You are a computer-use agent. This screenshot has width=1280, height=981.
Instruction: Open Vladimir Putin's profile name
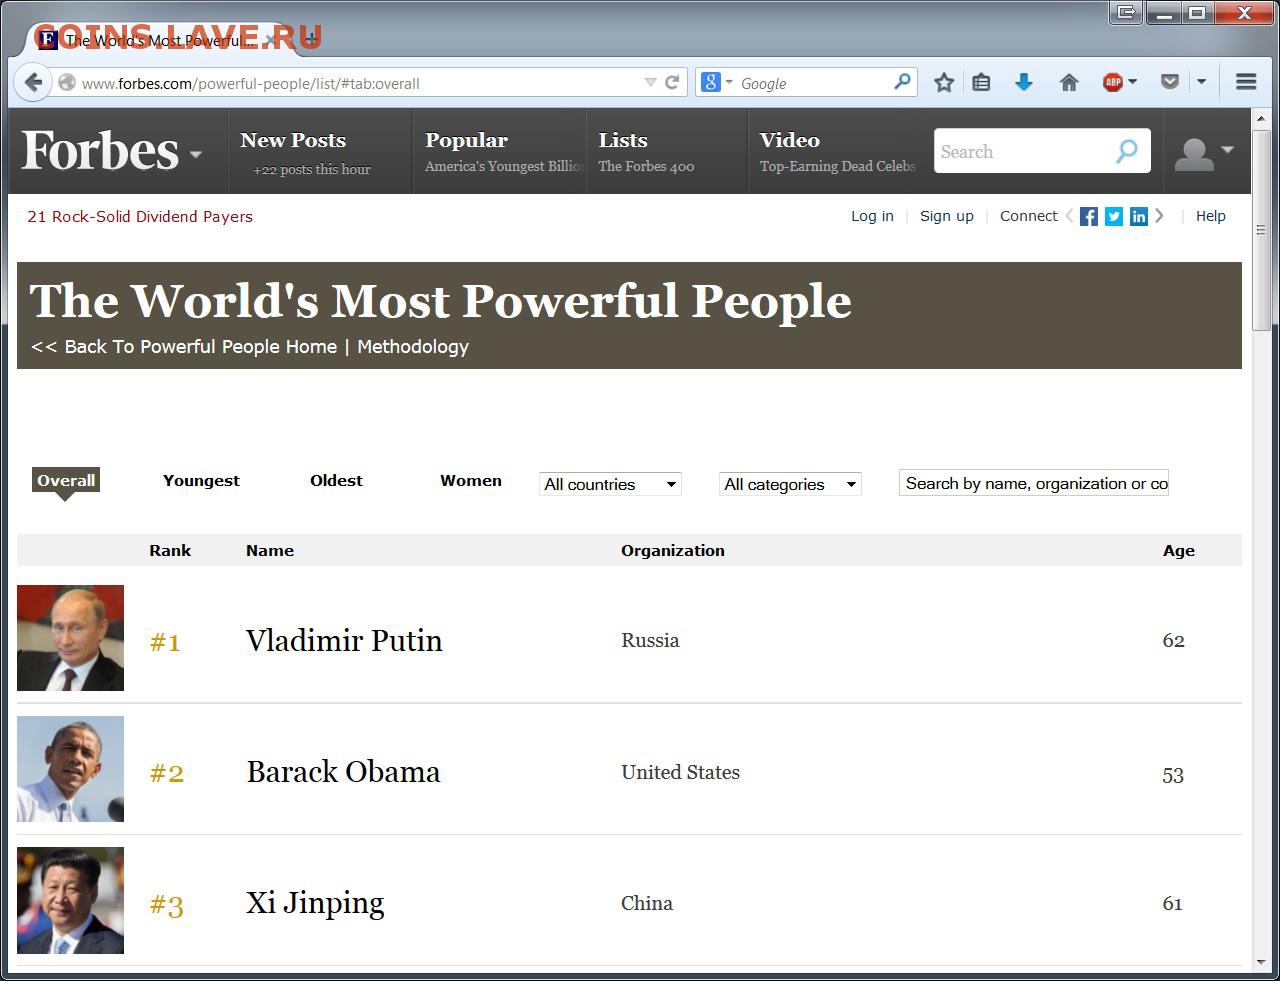[344, 640]
